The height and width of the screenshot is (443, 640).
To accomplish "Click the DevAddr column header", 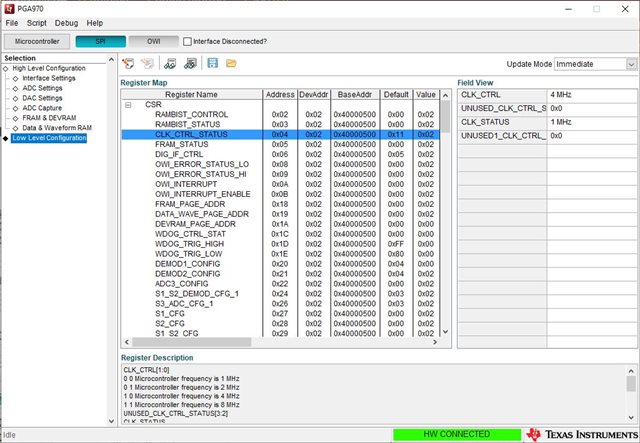I will coord(314,95).
